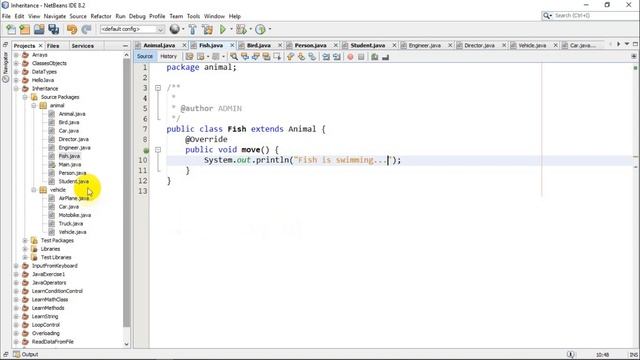Open the Tools menu
Screen dimensions: 640x360
coord(193,16)
